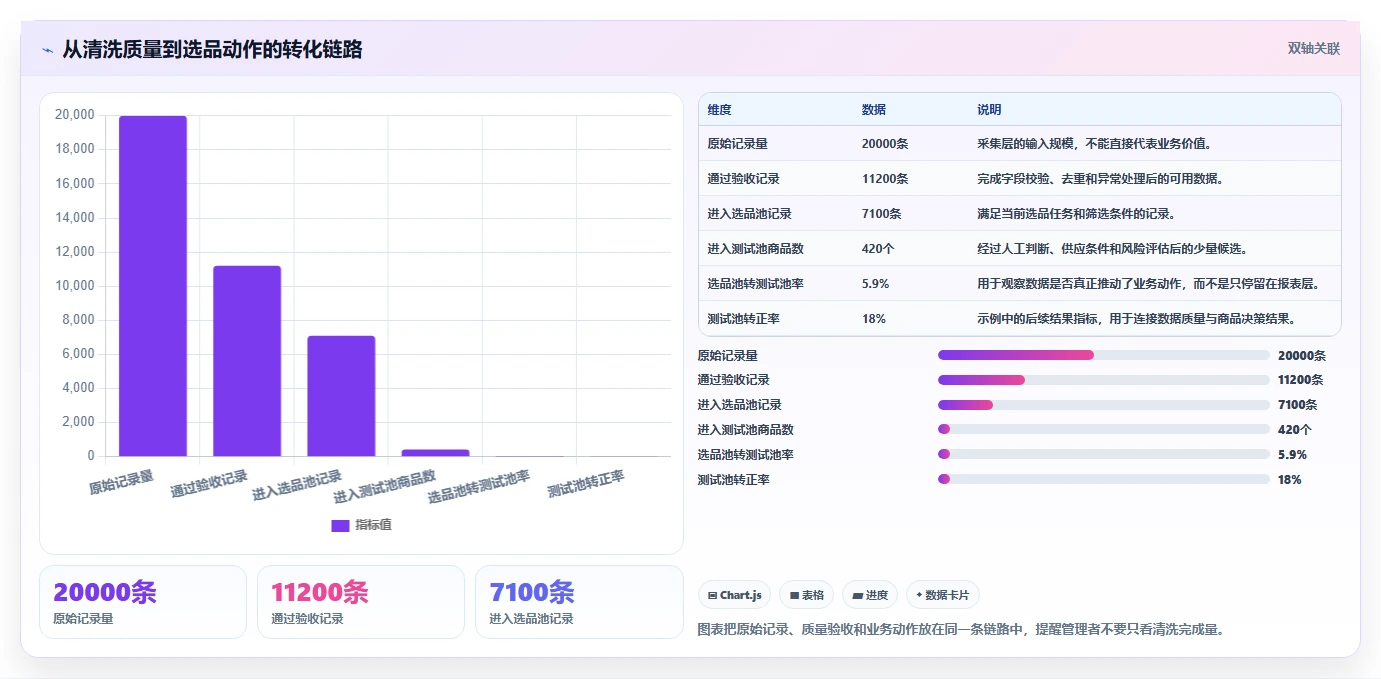The width and height of the screenshot is (1381, 679).
Task: Click the small 进入测试池商品数 bar in the chart
Action: [435, 453]
